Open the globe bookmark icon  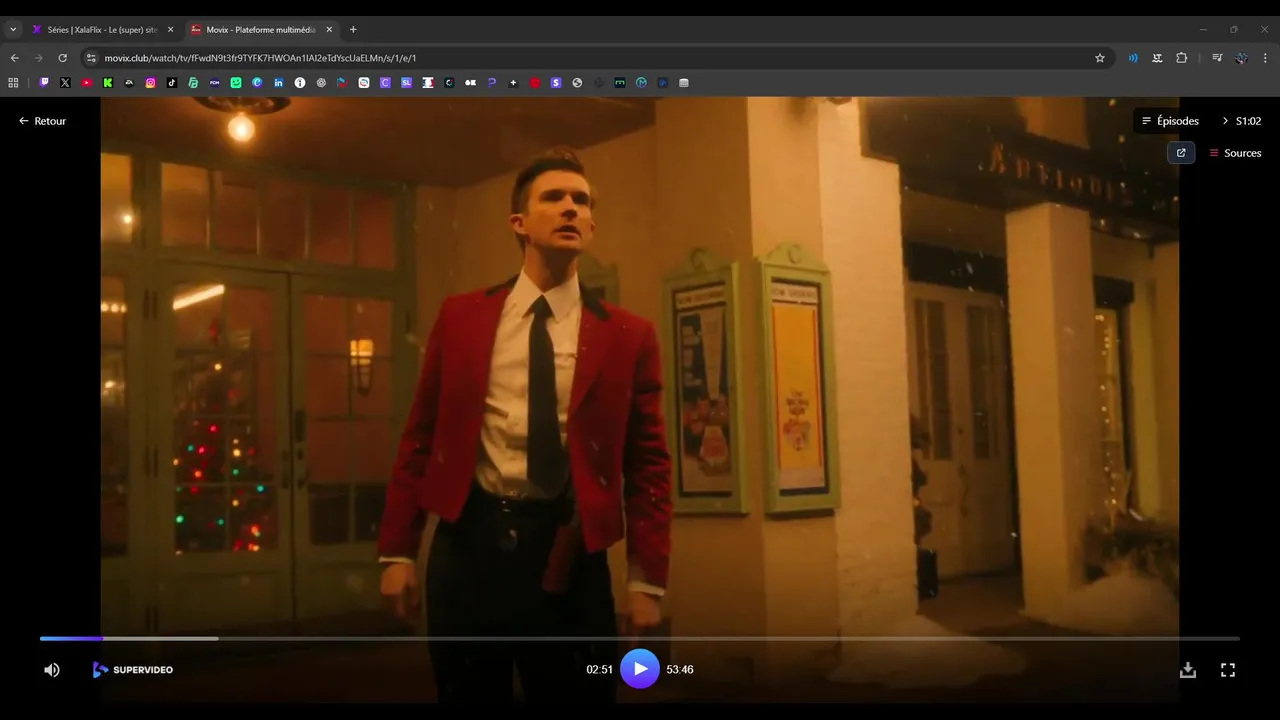[577, 83]
